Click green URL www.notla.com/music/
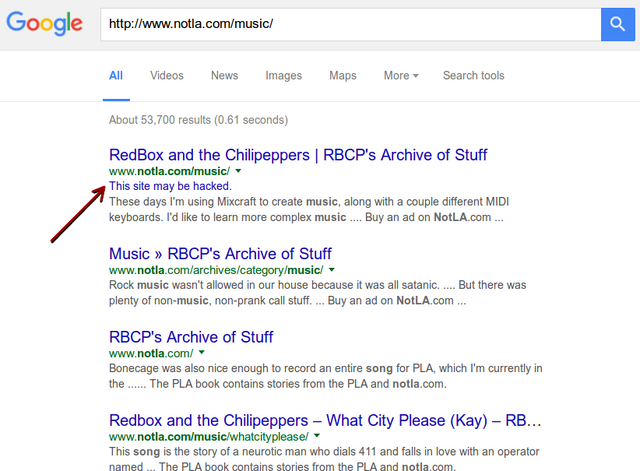Viewport: 640px width, 471px height. tap(169, 171)
